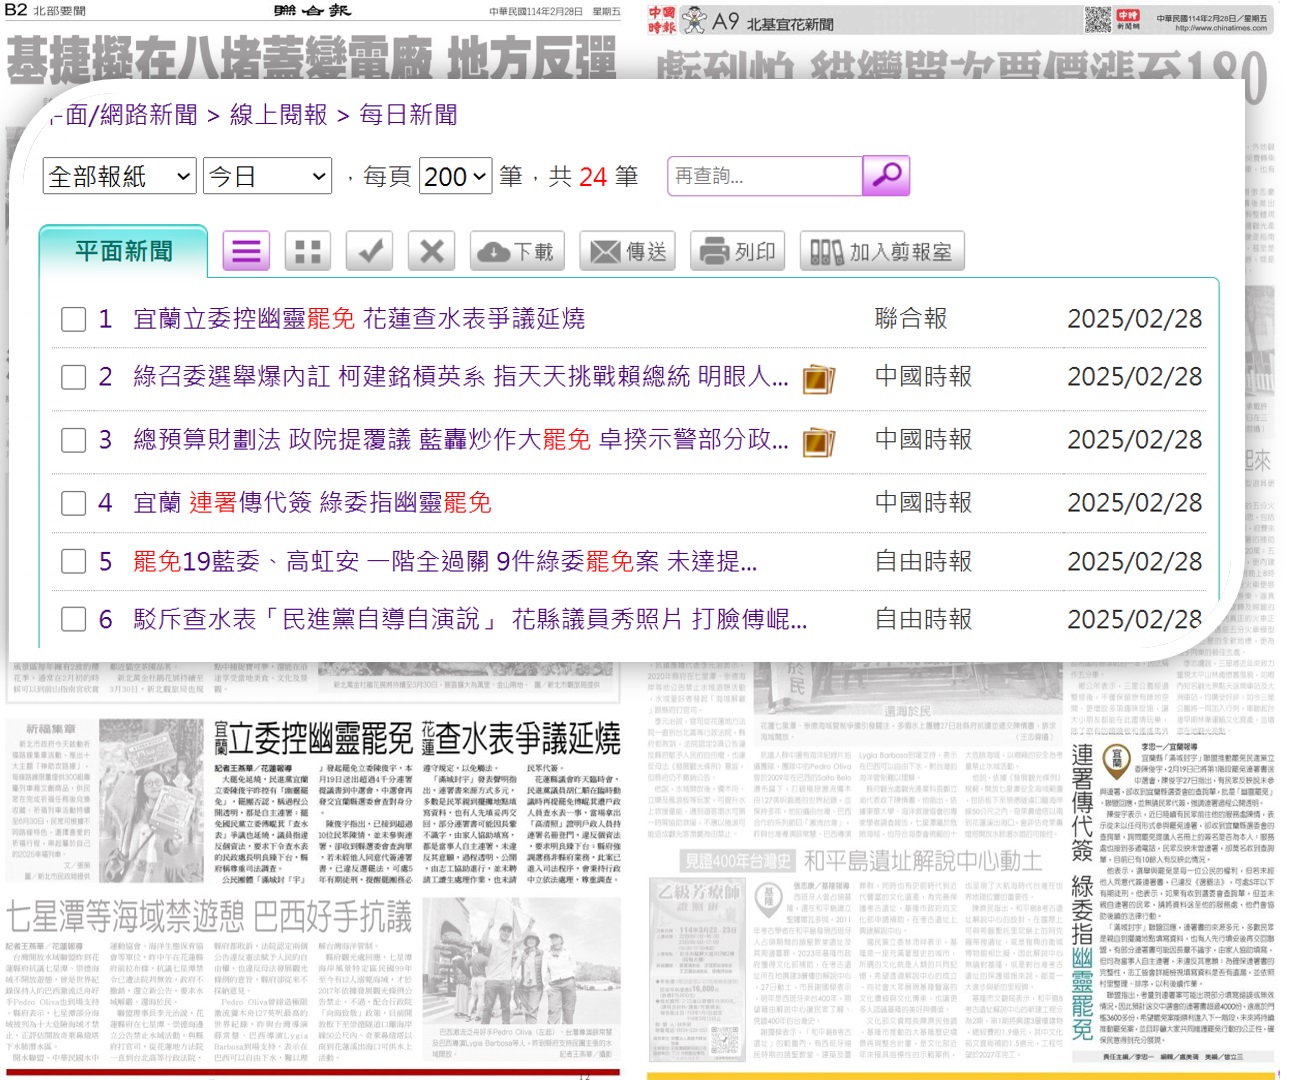Click the 傳送 send mail button
Screen dimensions: 1300x1080
pyautogui.click(x=628, y=251)
